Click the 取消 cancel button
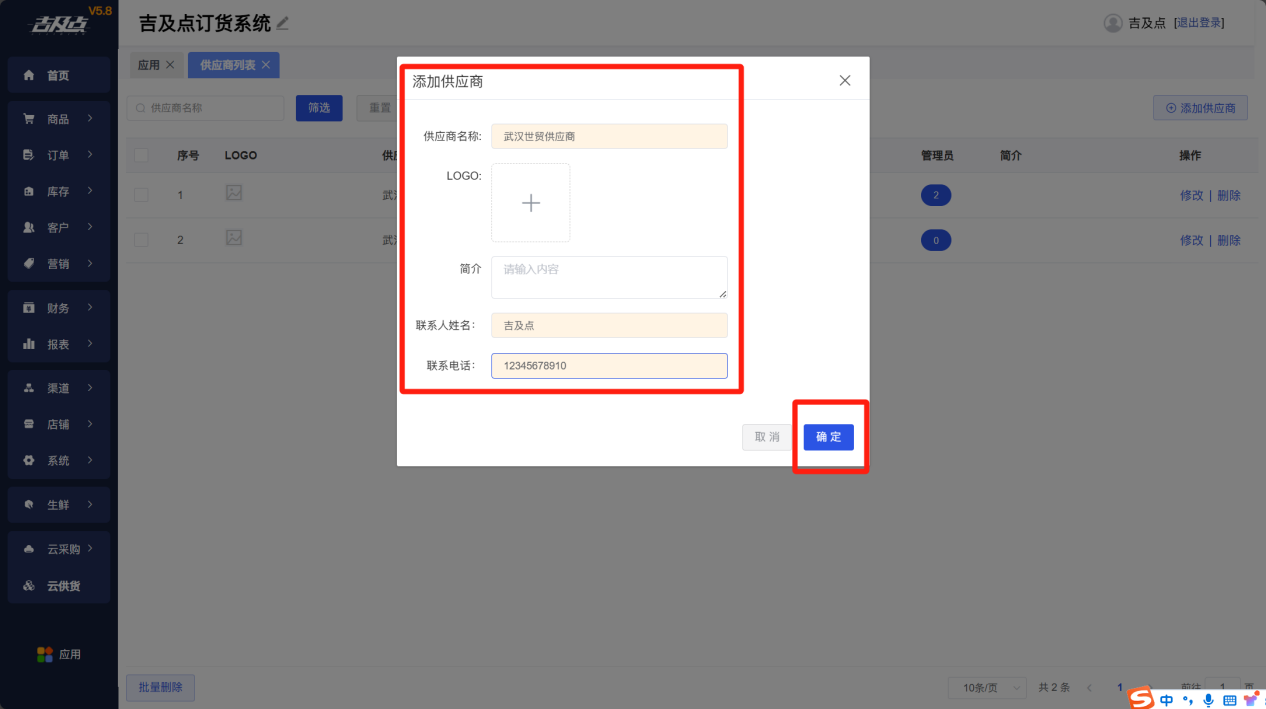This screenshot has width=1266, height=709. [767, 437]
